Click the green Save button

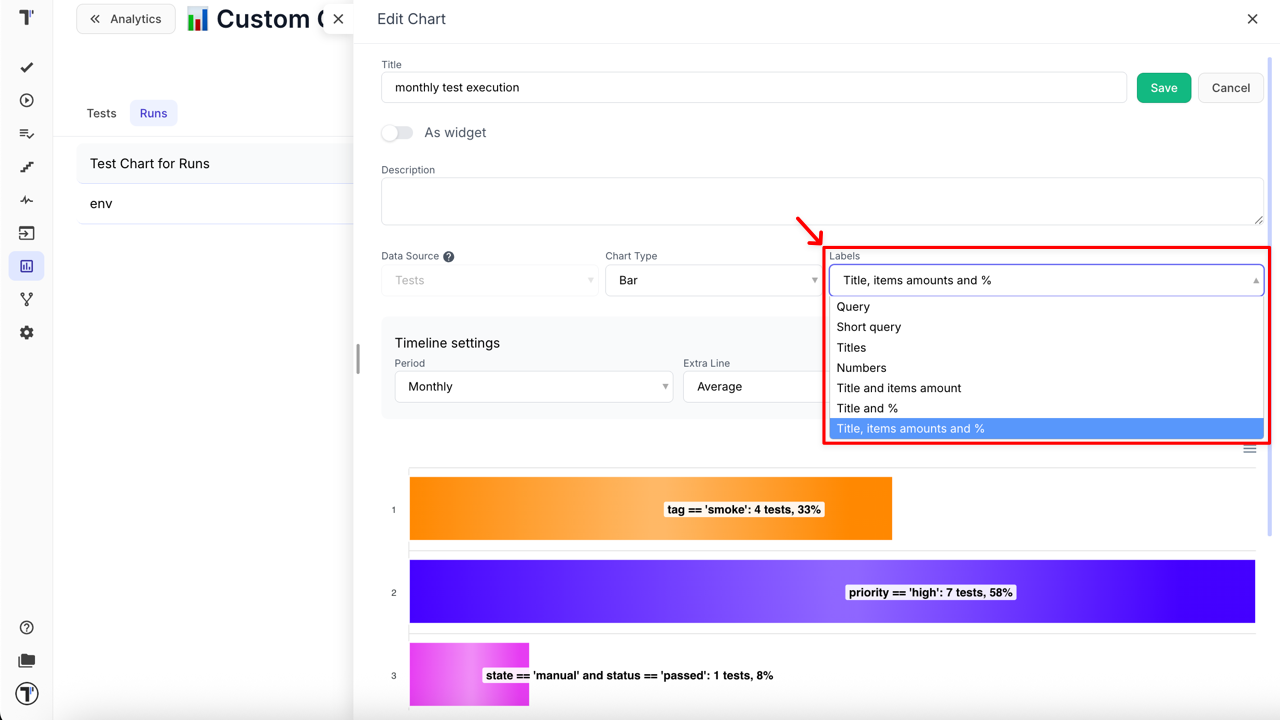1163,88
